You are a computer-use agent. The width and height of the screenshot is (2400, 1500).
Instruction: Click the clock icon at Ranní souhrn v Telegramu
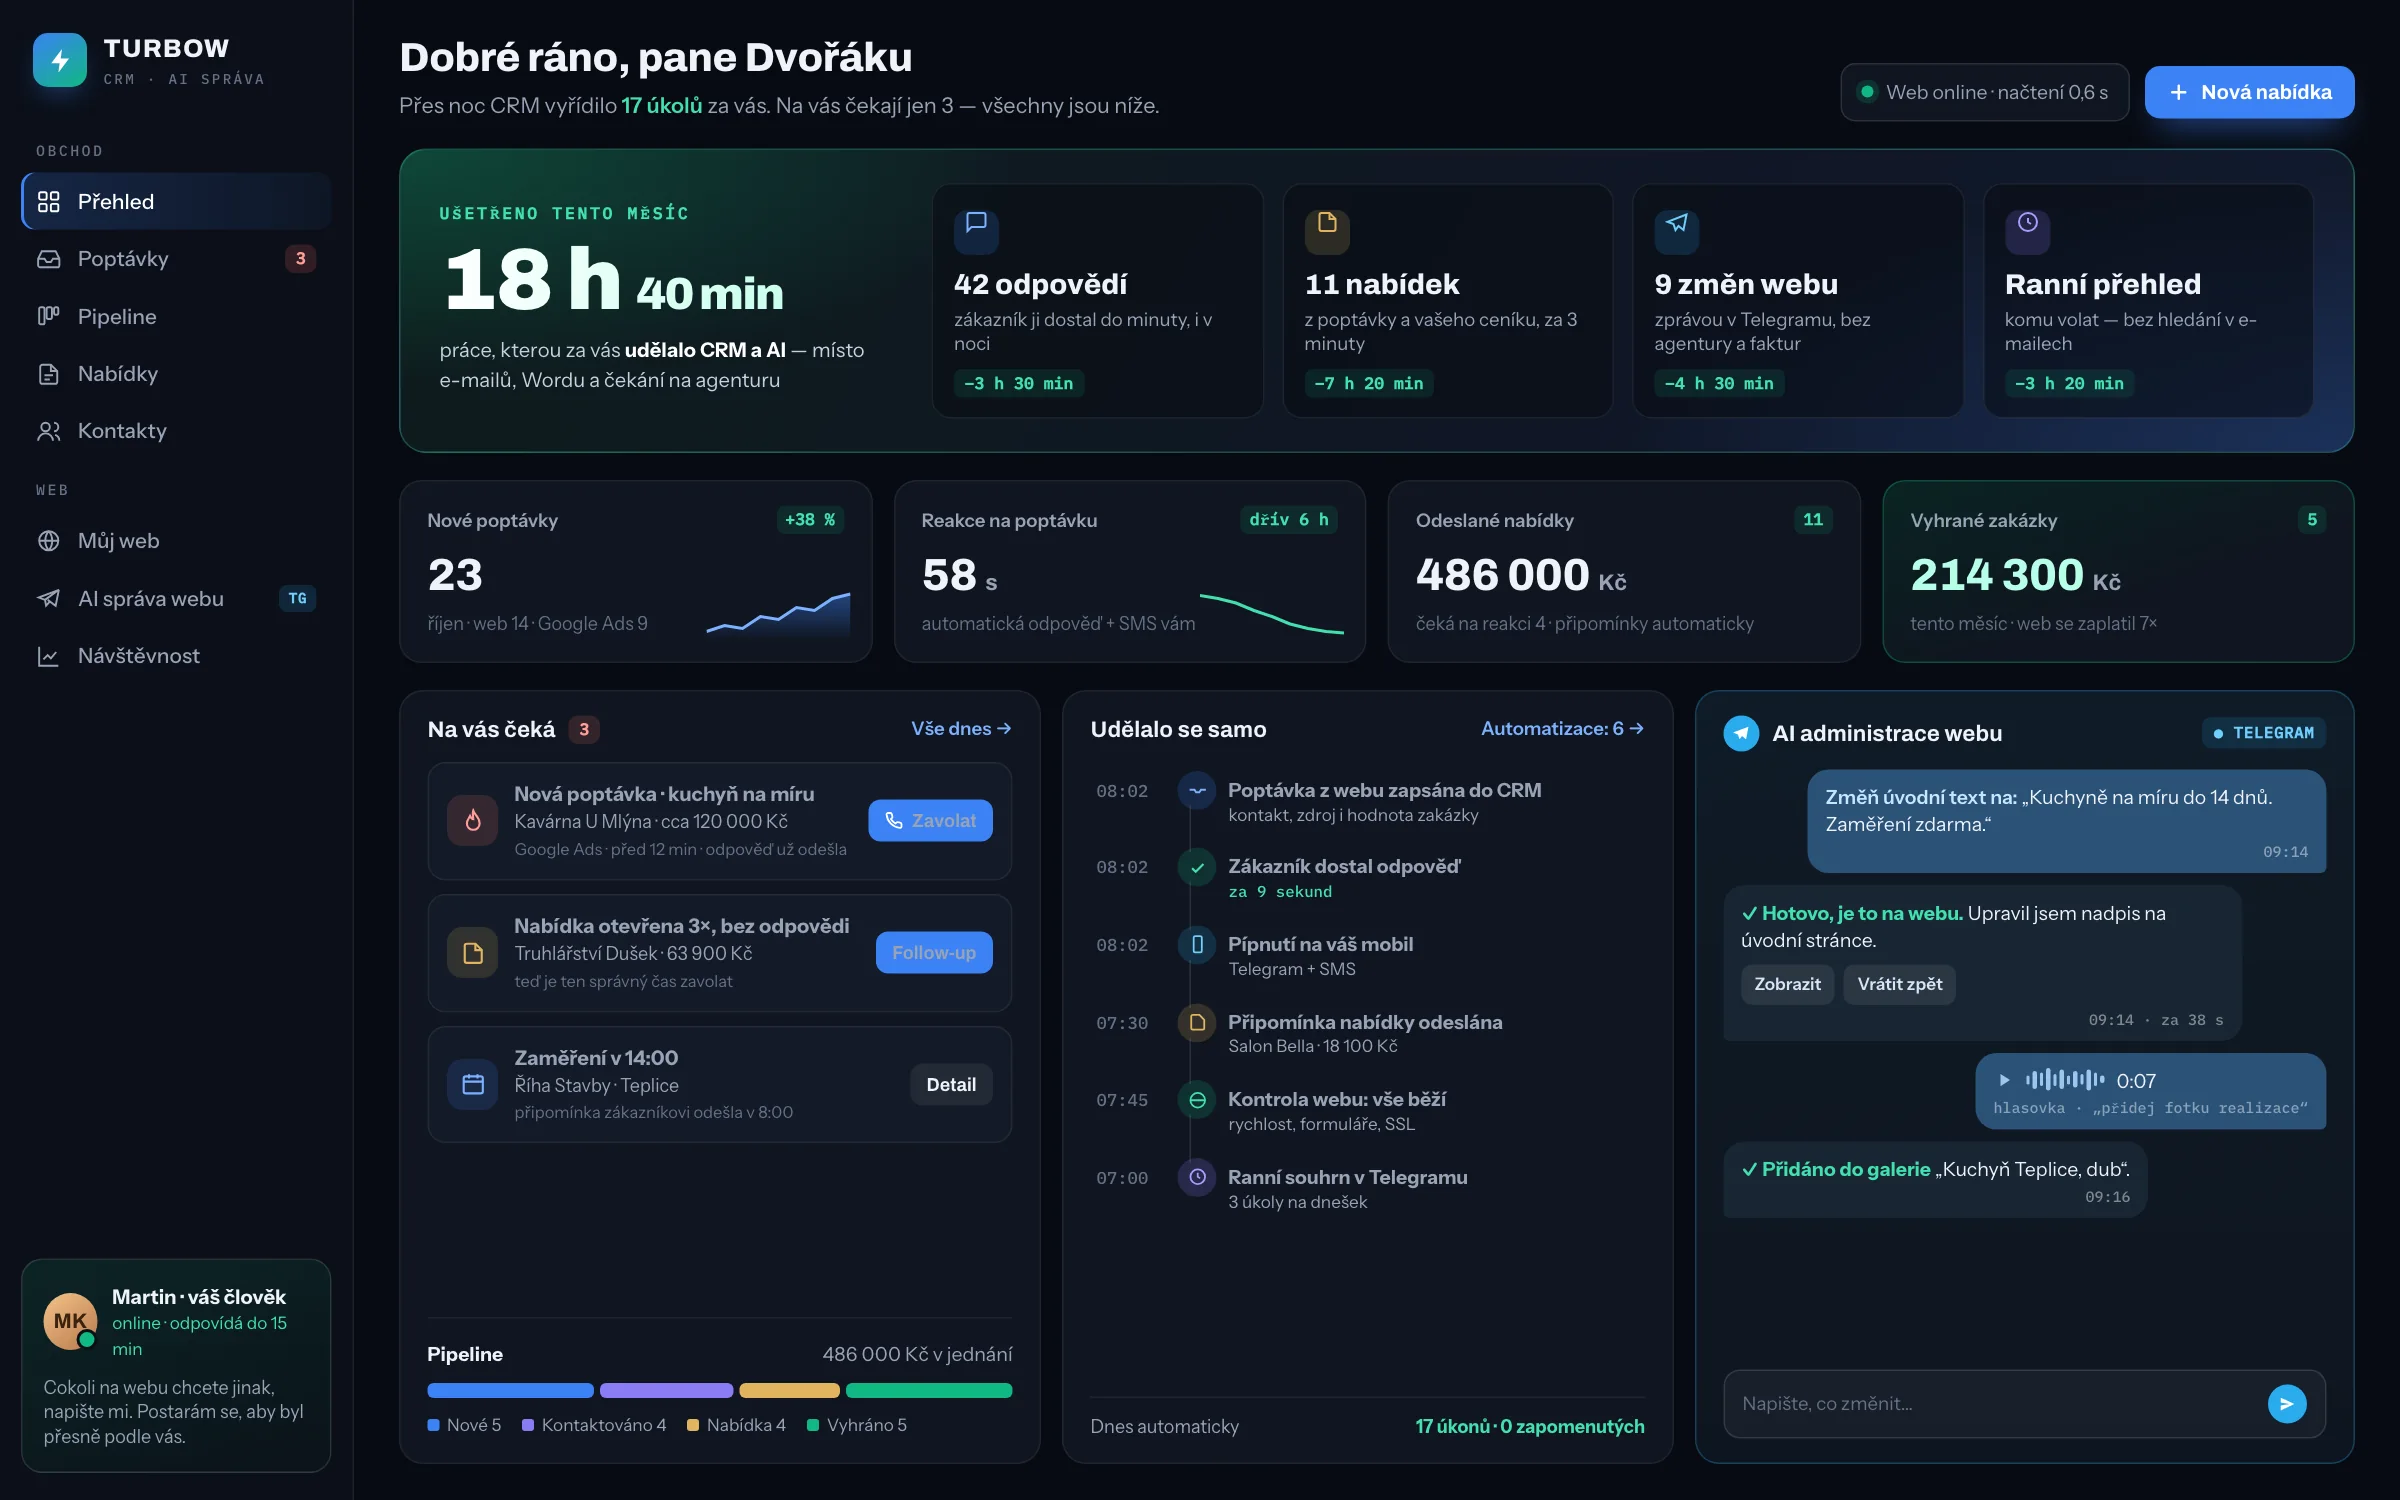coord(1197,1178)
